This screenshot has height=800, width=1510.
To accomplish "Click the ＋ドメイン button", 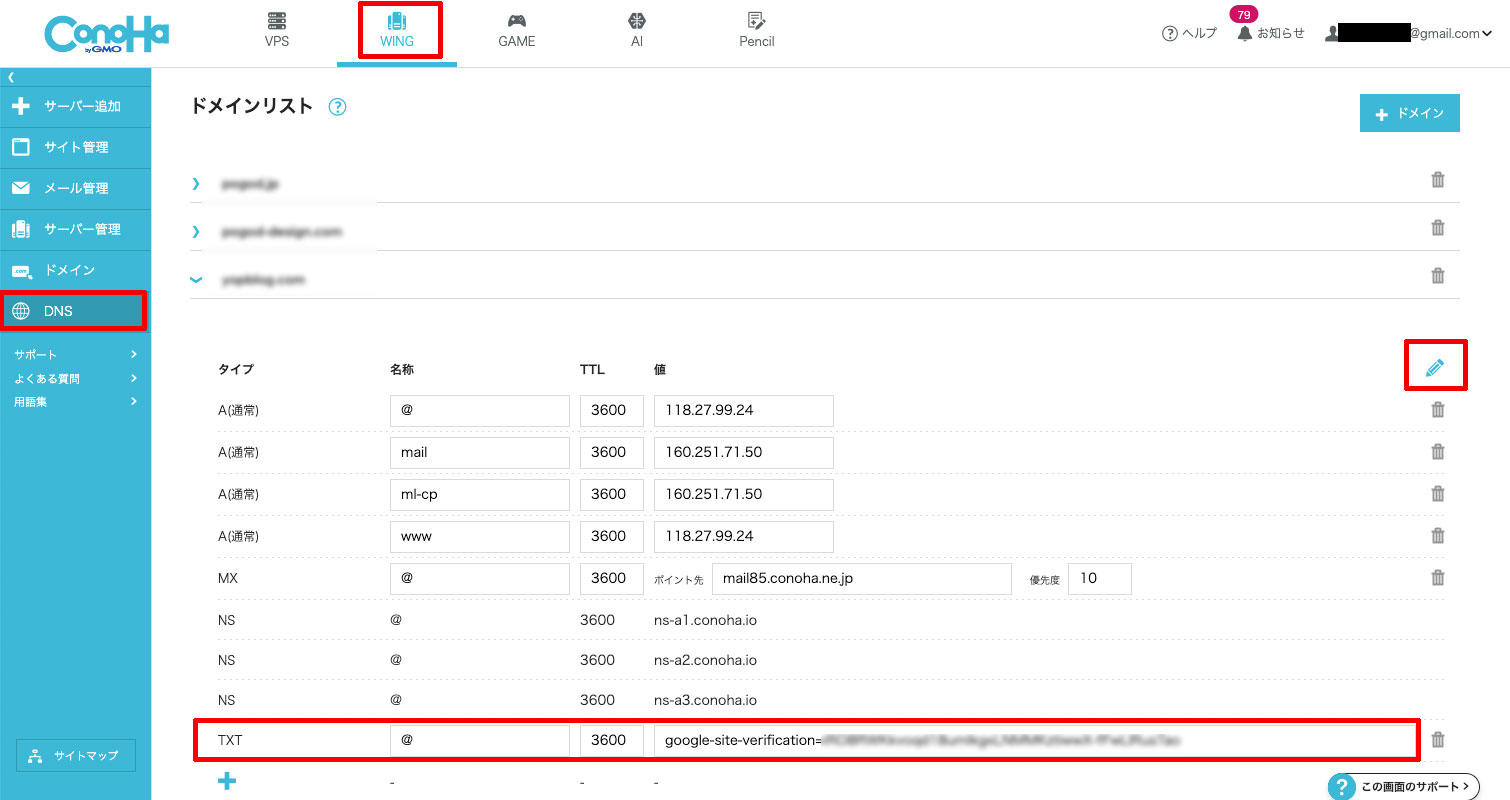I will (1409, 114).
